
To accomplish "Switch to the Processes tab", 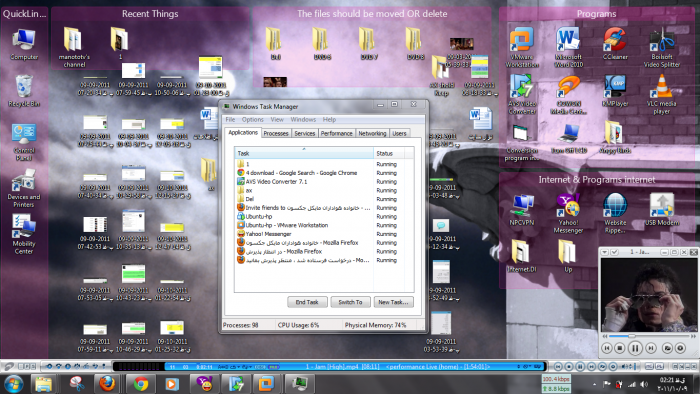I will (x=275, y=133).
